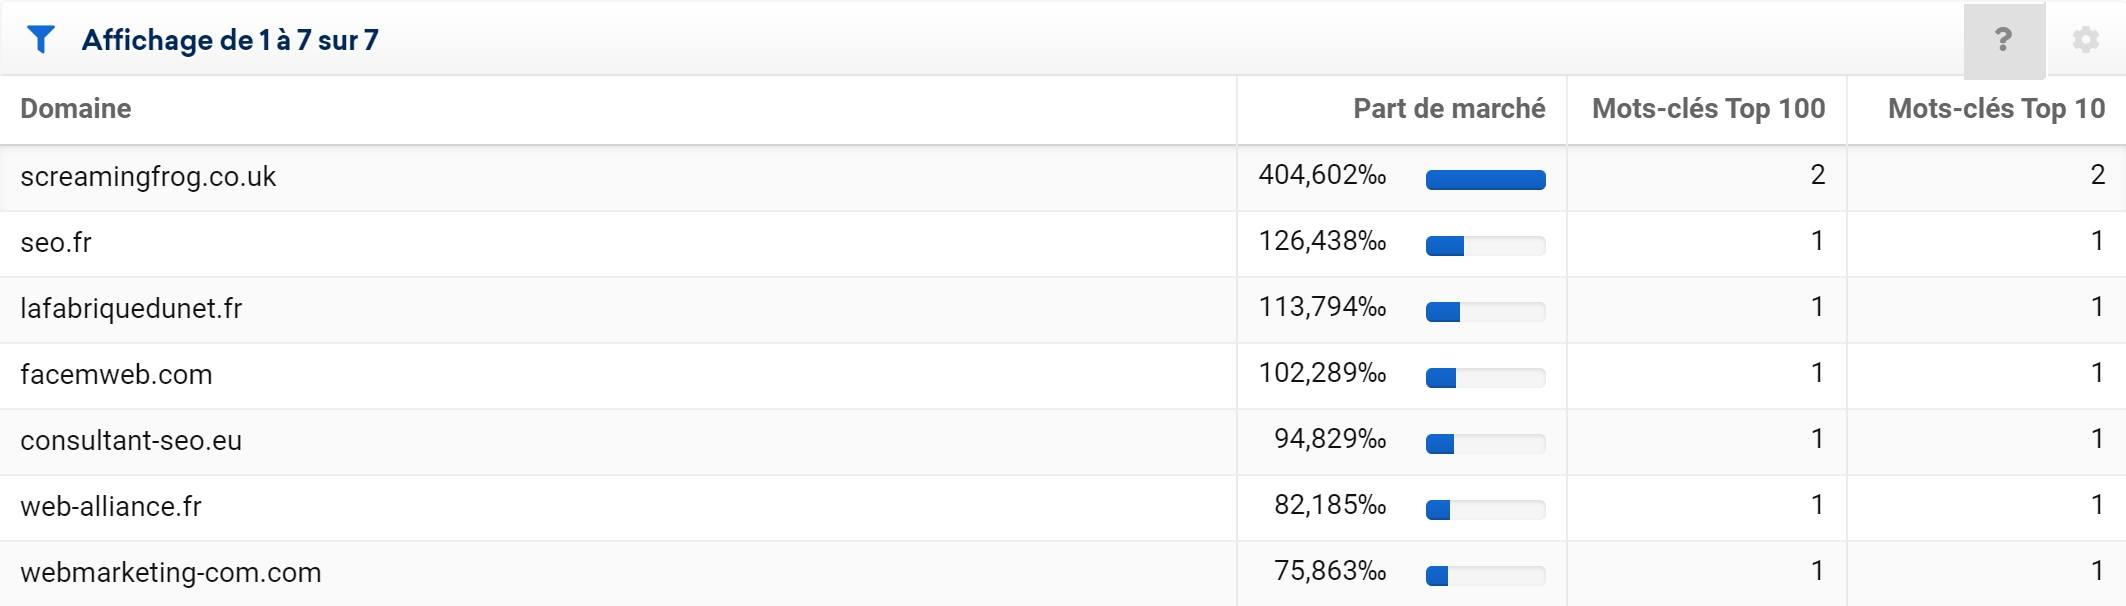Open the screamingfrog.co.uk domain row
The height and width of the screenshot is (606, 2126).
tap(148, 177)
